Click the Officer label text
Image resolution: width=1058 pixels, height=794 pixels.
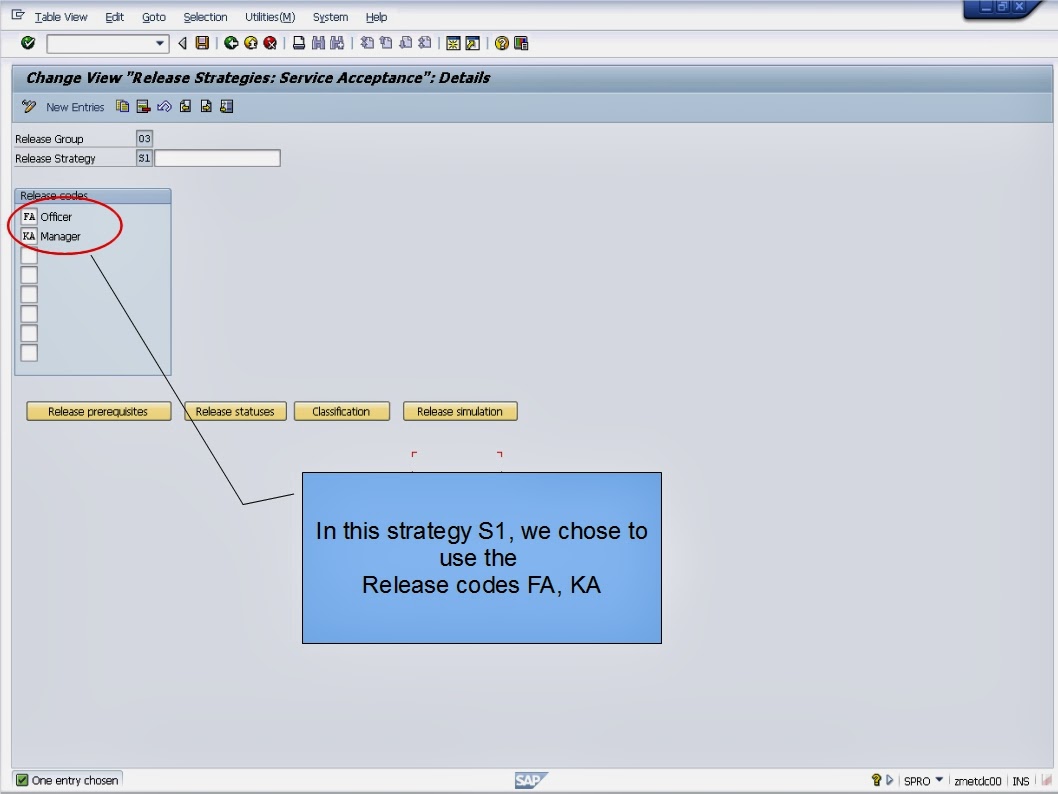[56, 217]
